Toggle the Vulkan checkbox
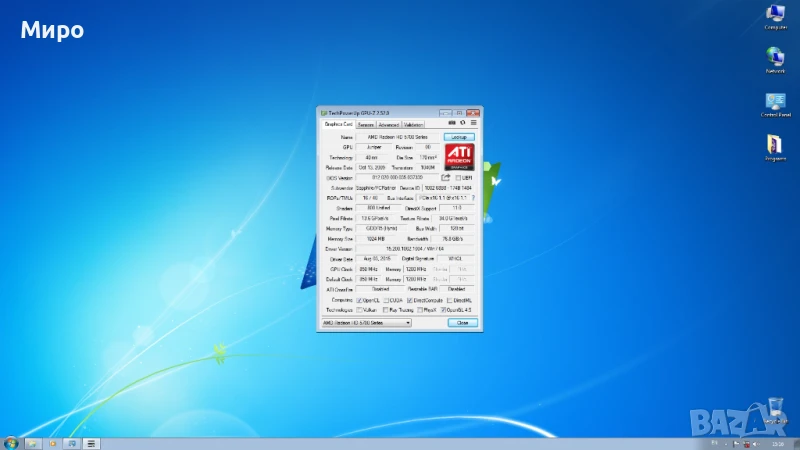Viewport: 800px width, 450px height. click(358, 310)
